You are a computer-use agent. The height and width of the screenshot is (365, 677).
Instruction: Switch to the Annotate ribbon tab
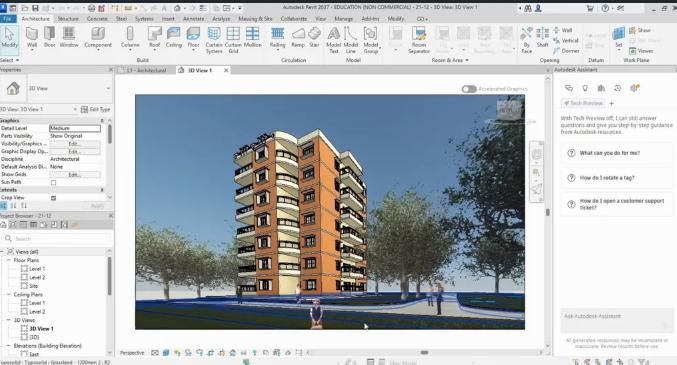point(193,19)
